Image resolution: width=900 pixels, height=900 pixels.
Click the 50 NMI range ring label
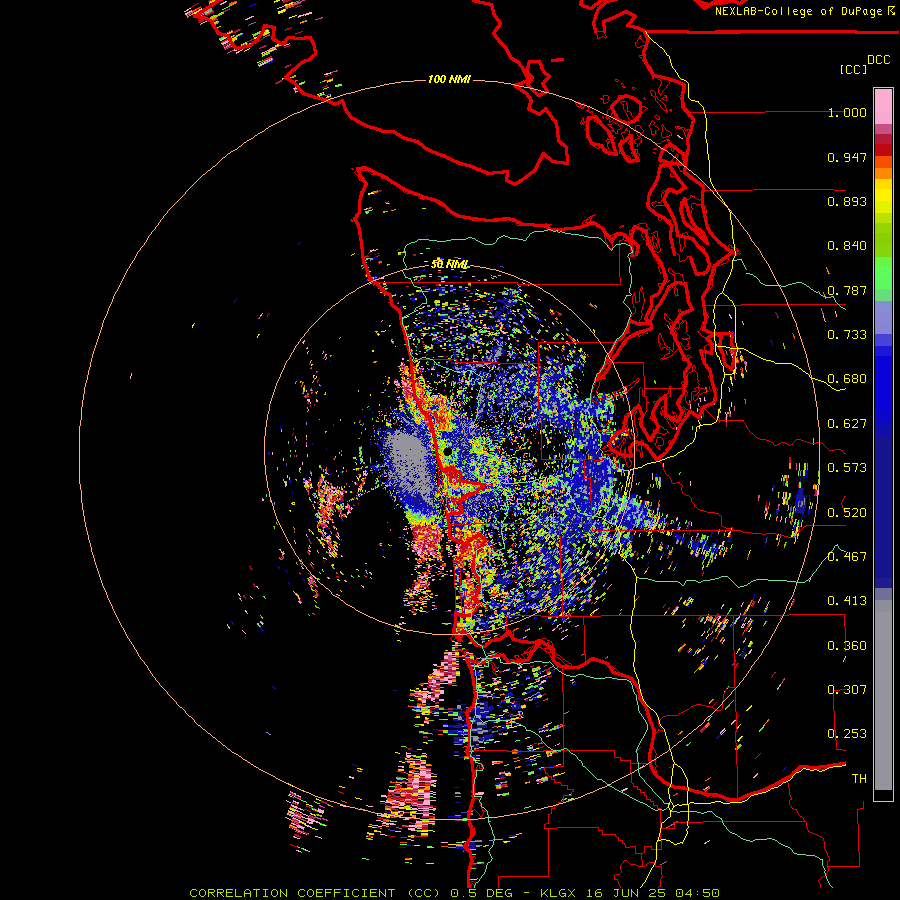(450, 264)
